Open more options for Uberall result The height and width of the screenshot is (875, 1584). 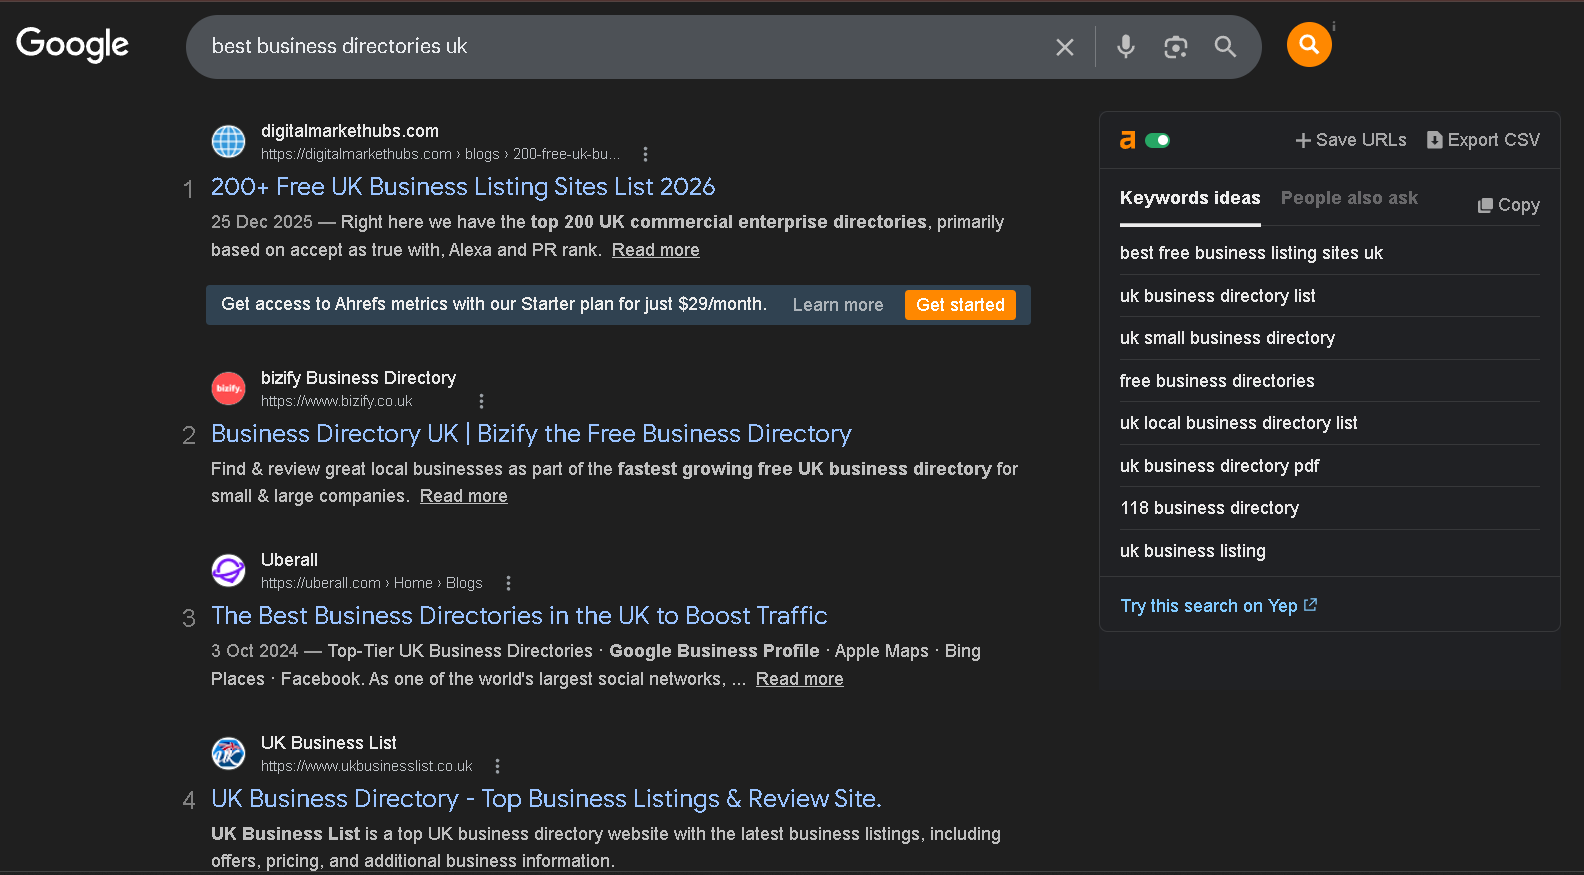tap(508, 583)
